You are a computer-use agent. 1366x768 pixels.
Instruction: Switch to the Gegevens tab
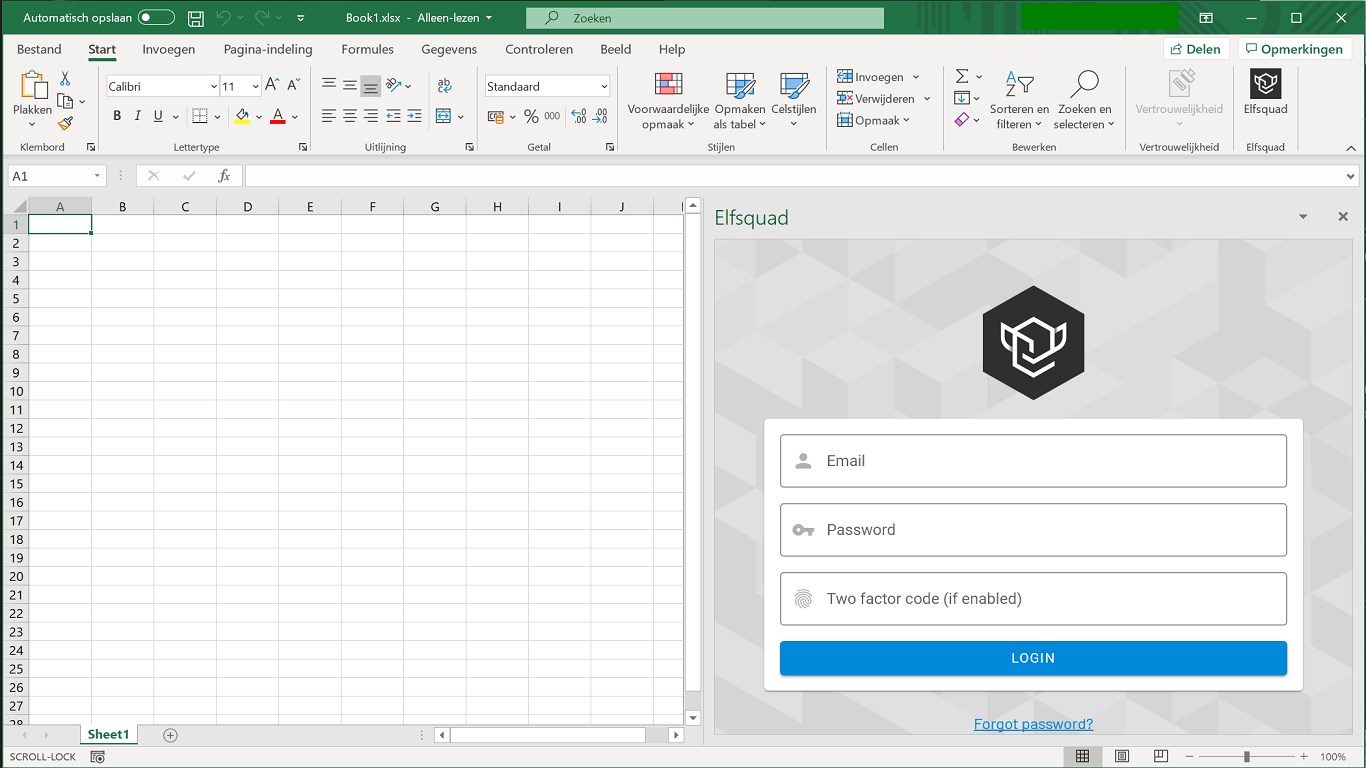point(449,49)
